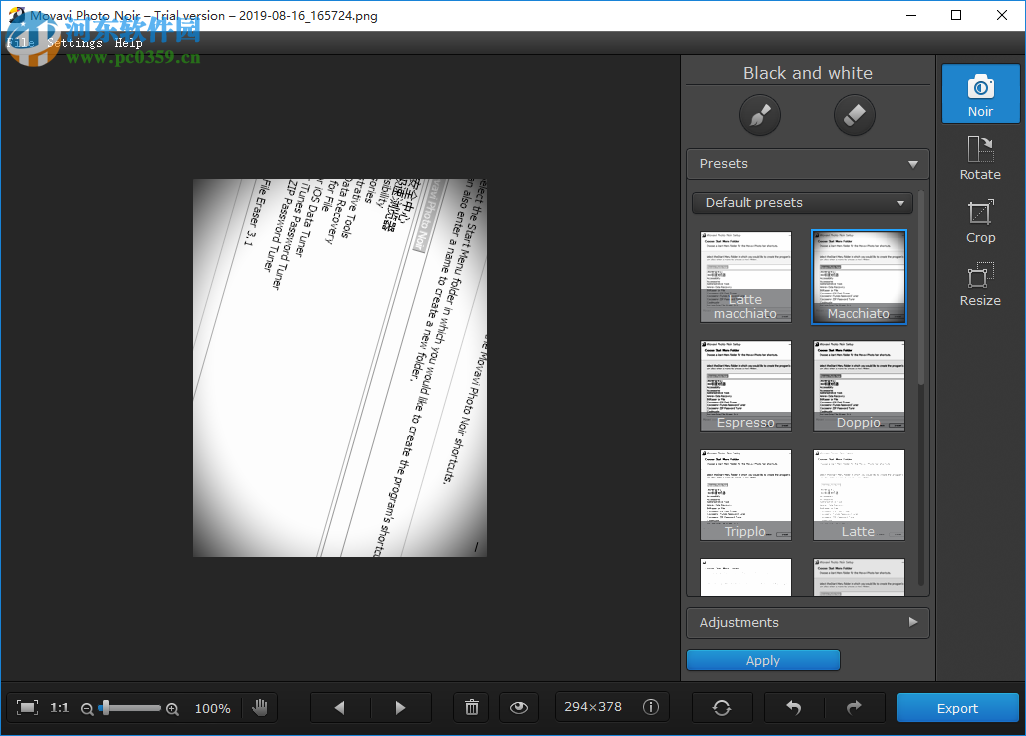Viewport: 1026px width, 736px height.
Task: Open the Settings menu
Action: (x=74, y=42)
